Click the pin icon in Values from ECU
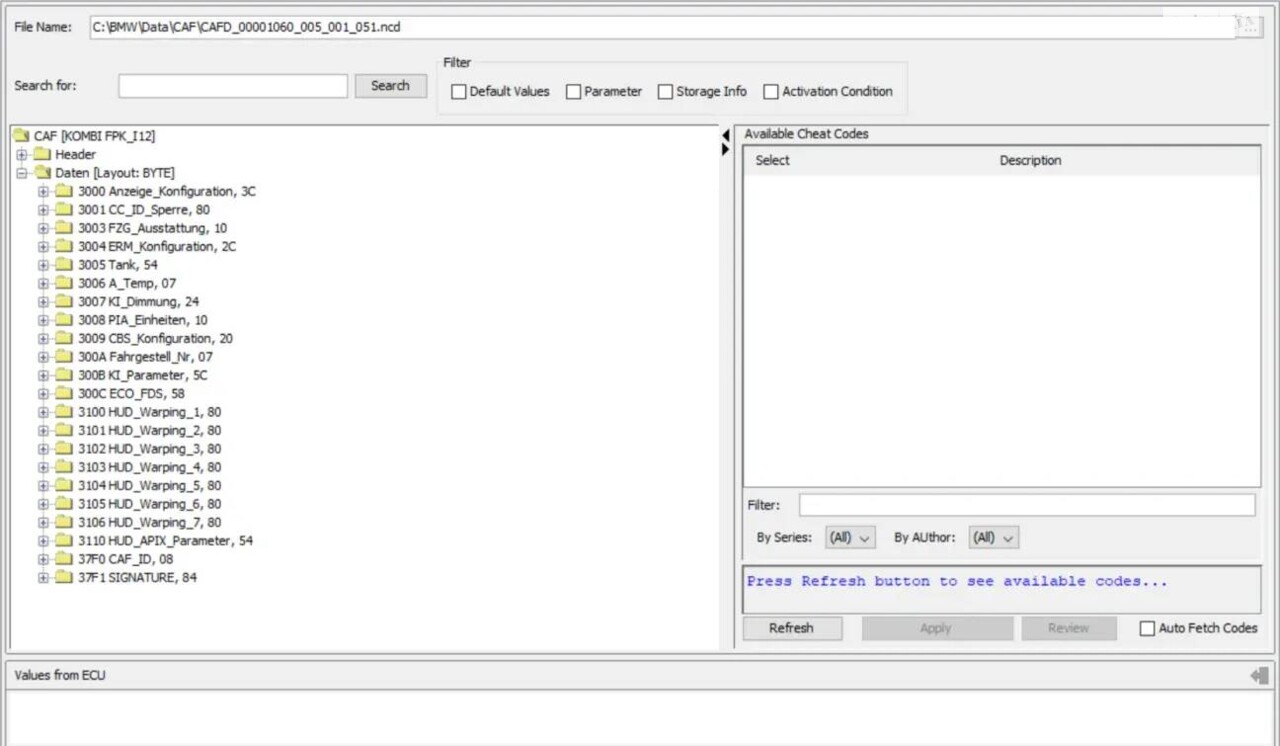The width and height of the screenshot is (1280, 746). (1259, 676)
